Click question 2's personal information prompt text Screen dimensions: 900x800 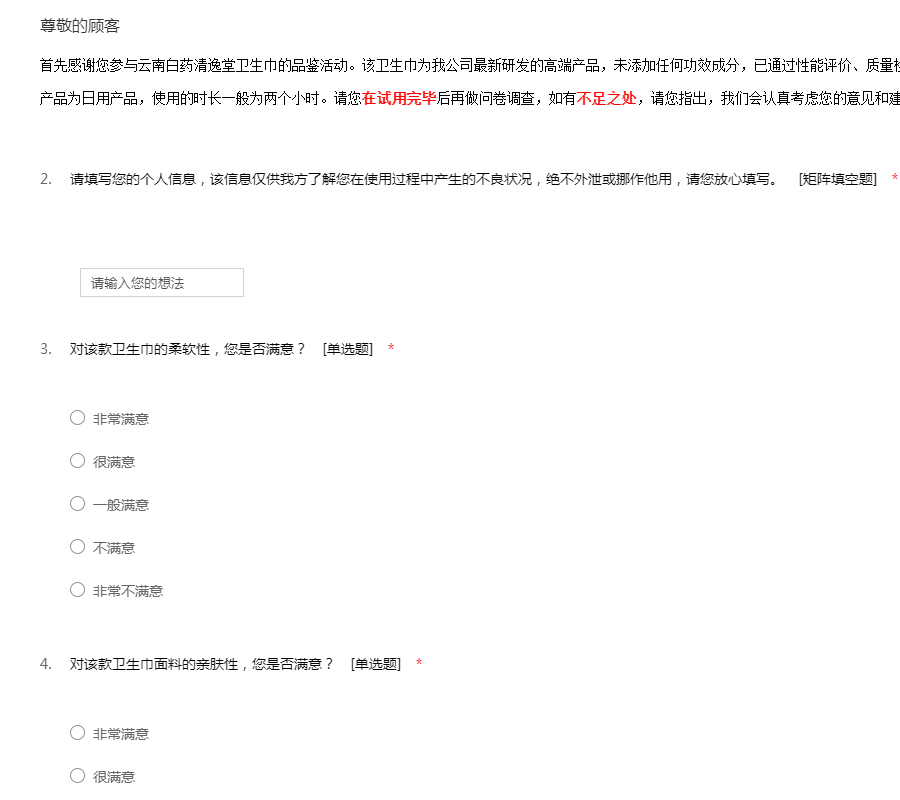pos(422,179)
